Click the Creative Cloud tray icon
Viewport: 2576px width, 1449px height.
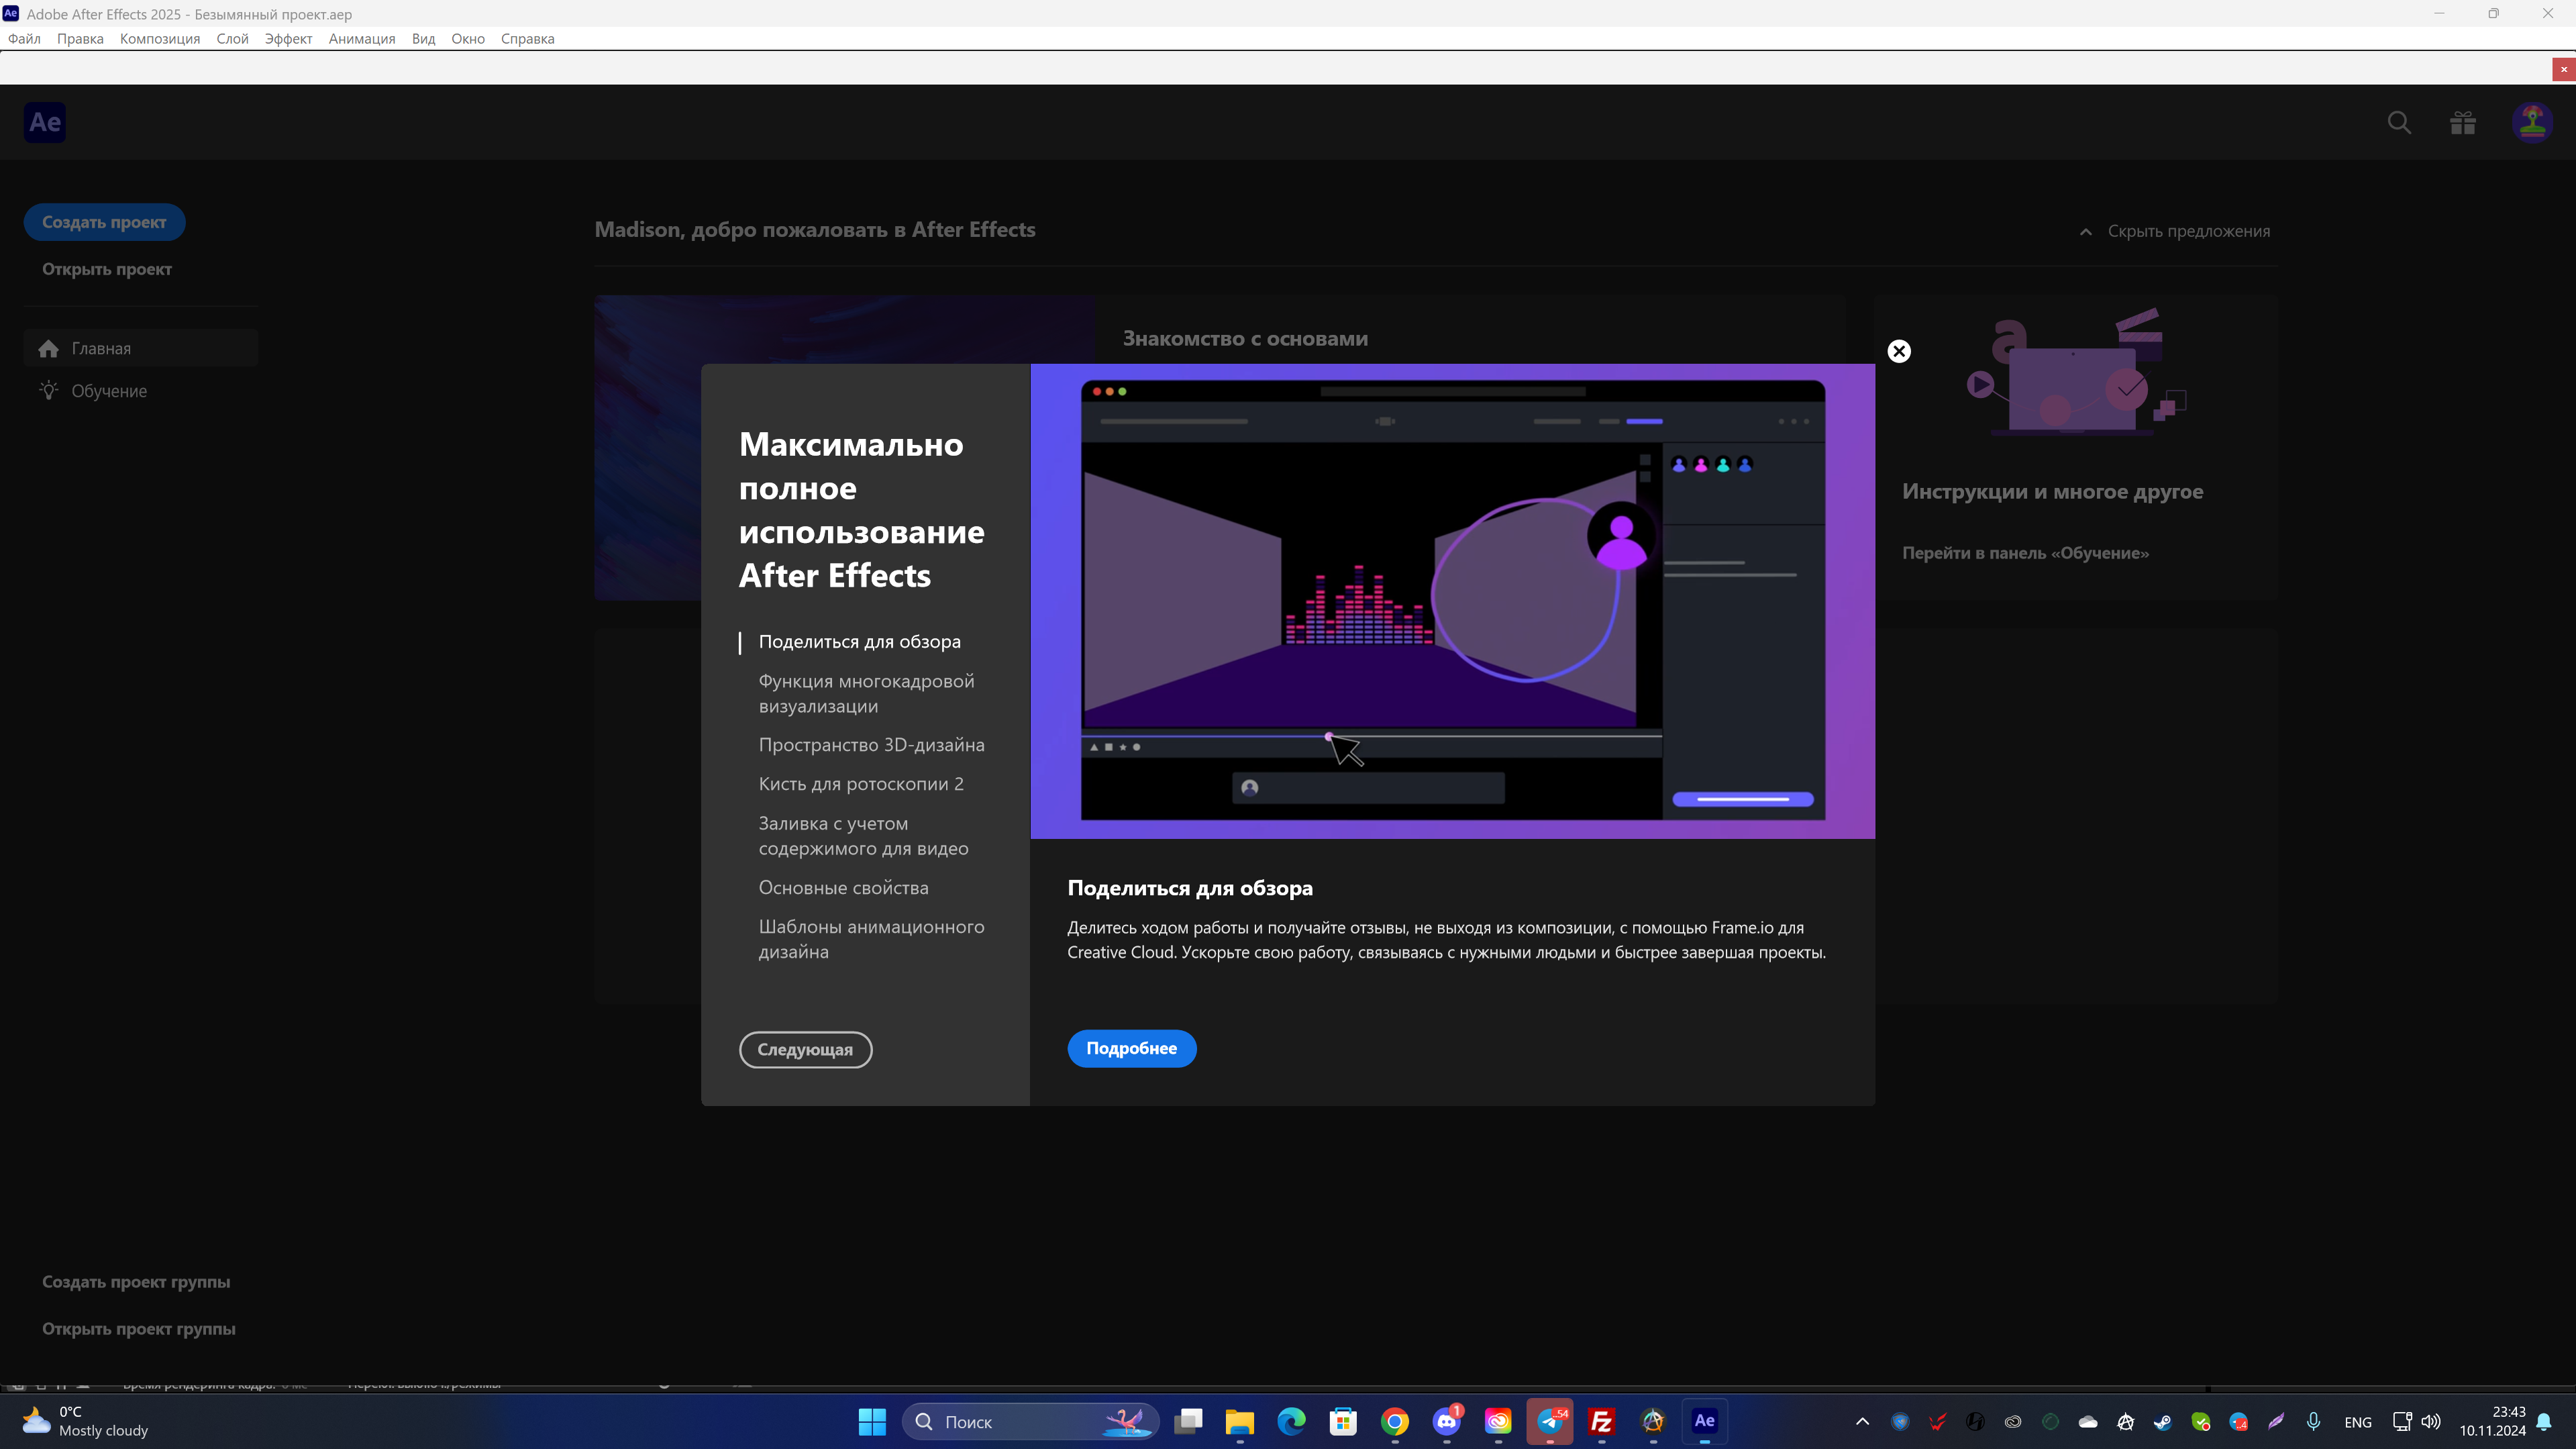(x=2013, y=1421)
